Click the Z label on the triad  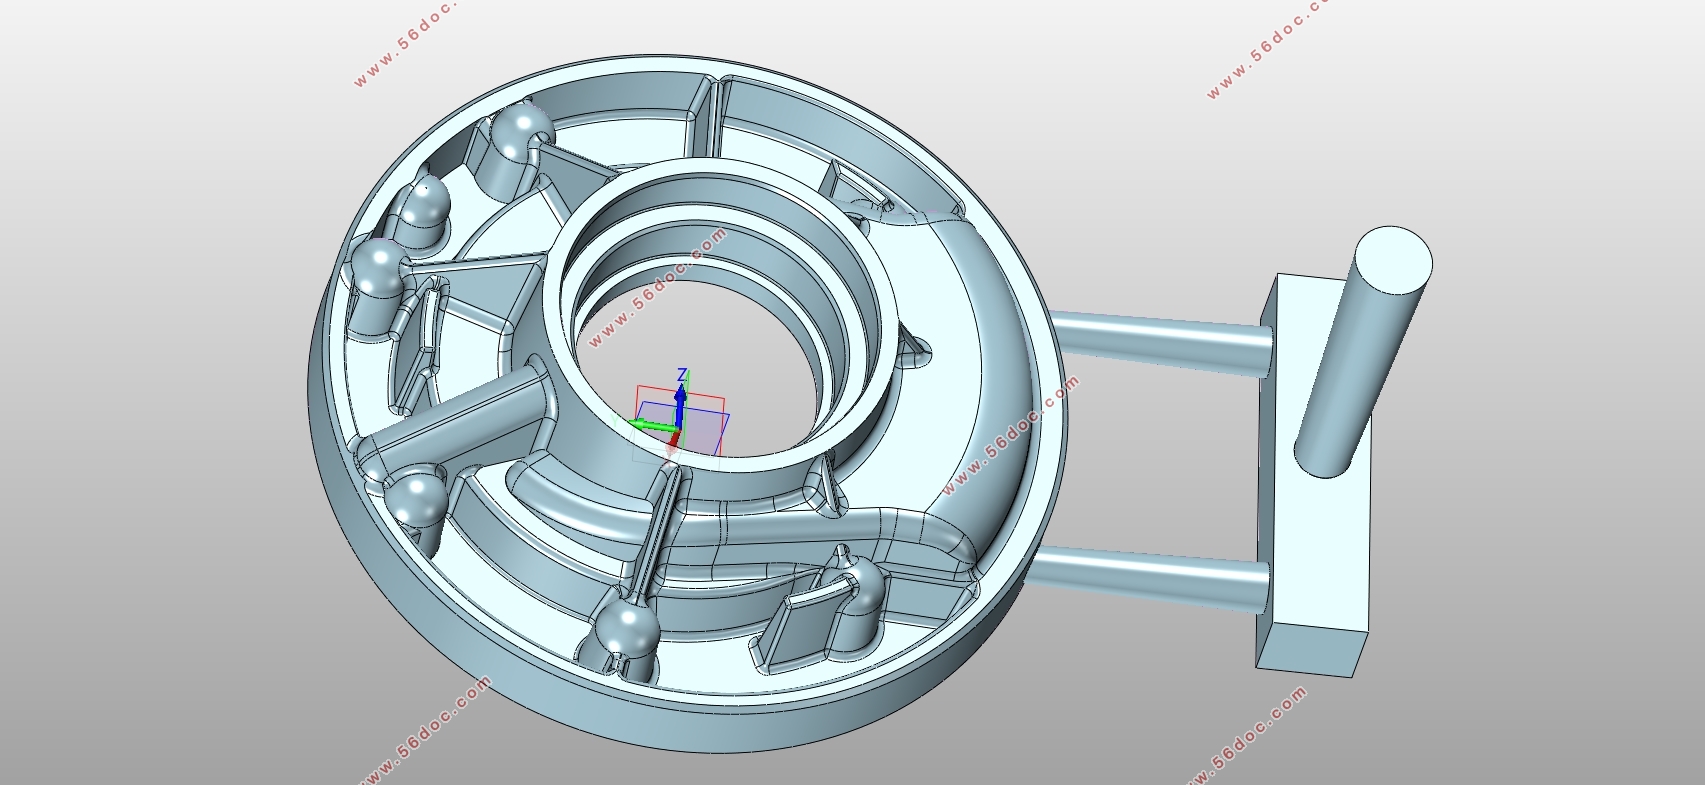tap(682, 375)
